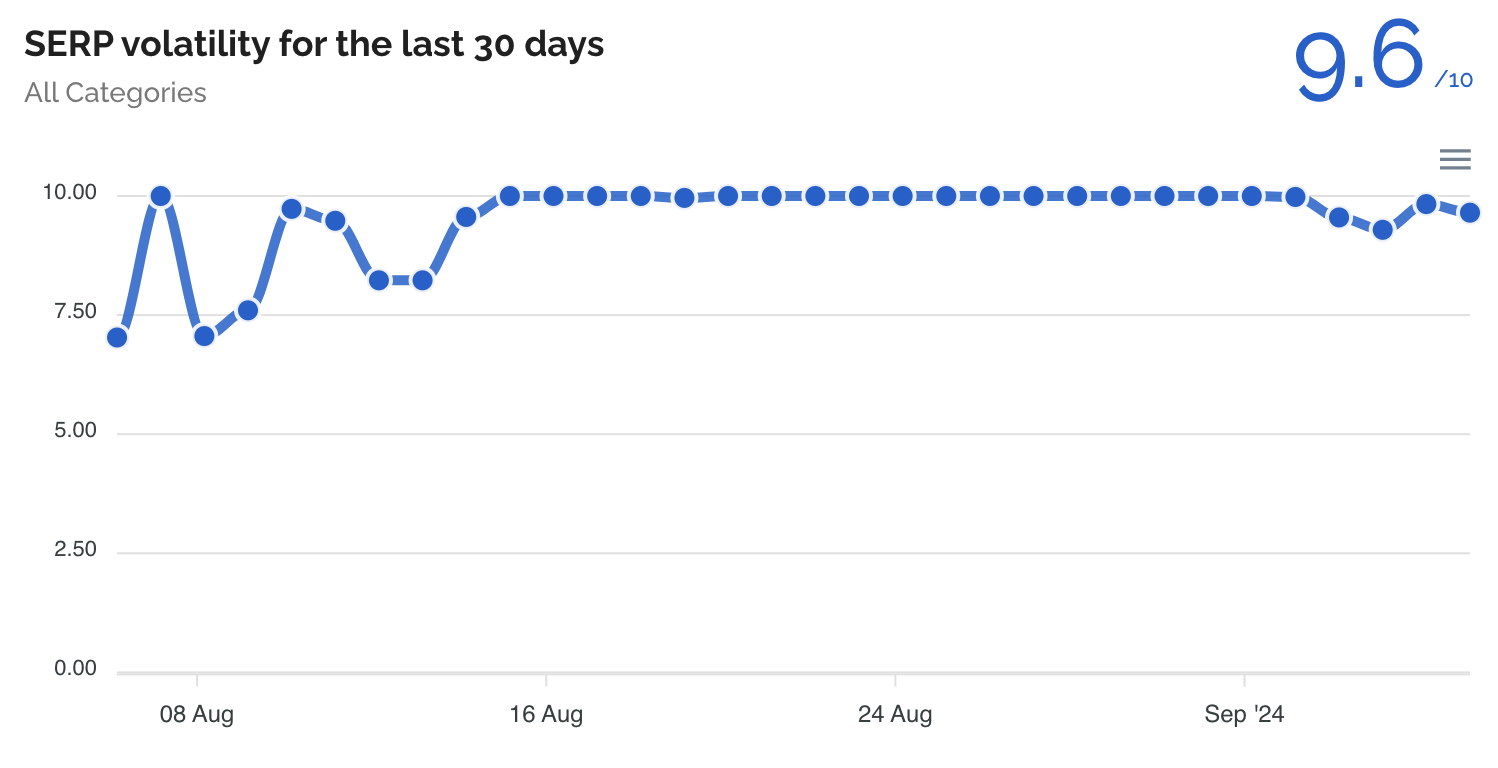1498x768 pixels.
Task: Select the data point above Sep '24
Action: coord(1251,196)
